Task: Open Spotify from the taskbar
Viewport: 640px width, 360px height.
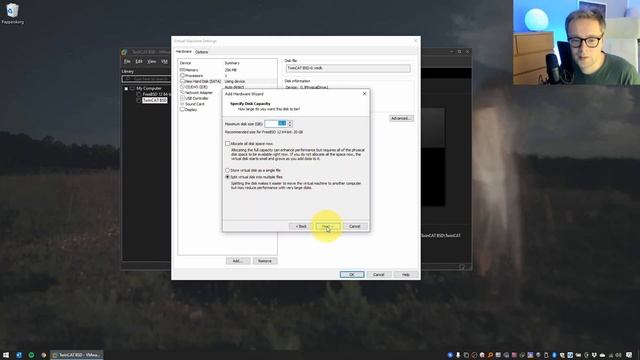Action: pos(31,355)
